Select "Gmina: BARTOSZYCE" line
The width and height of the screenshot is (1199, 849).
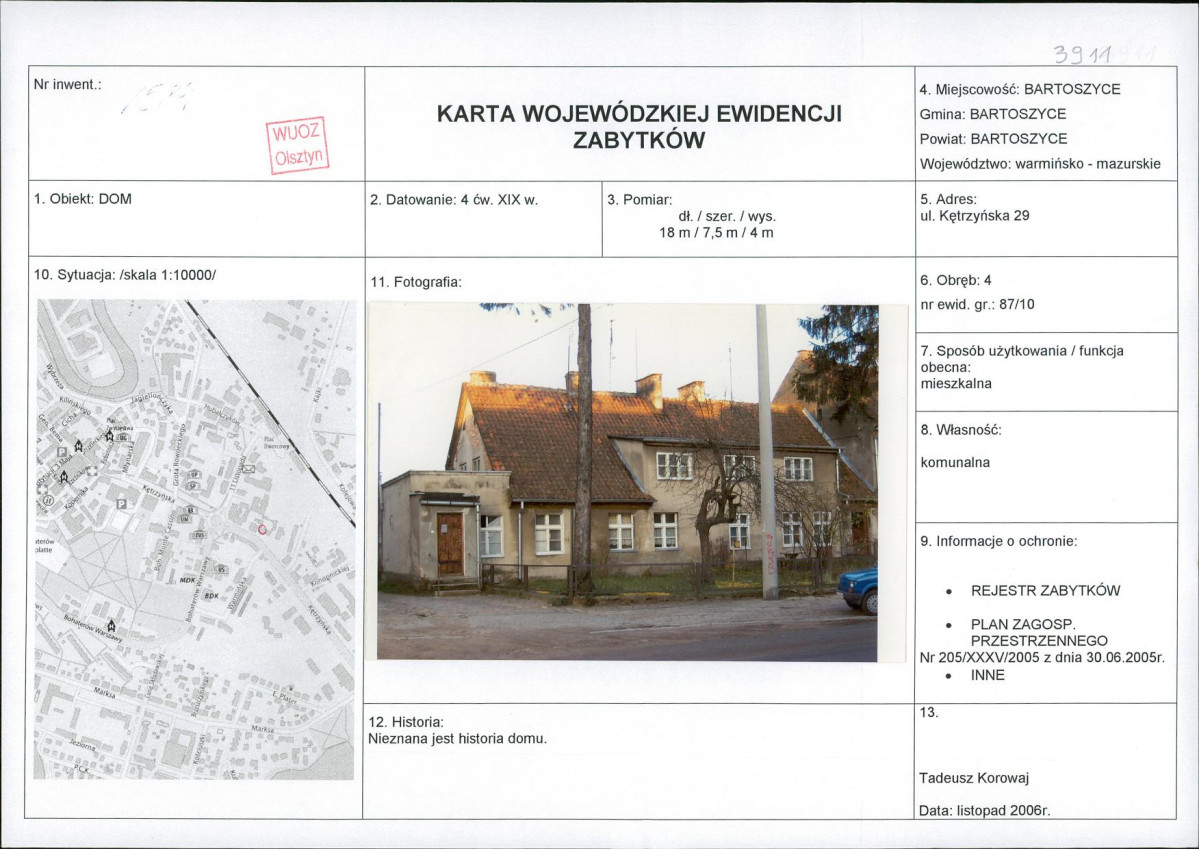[993, 114]
